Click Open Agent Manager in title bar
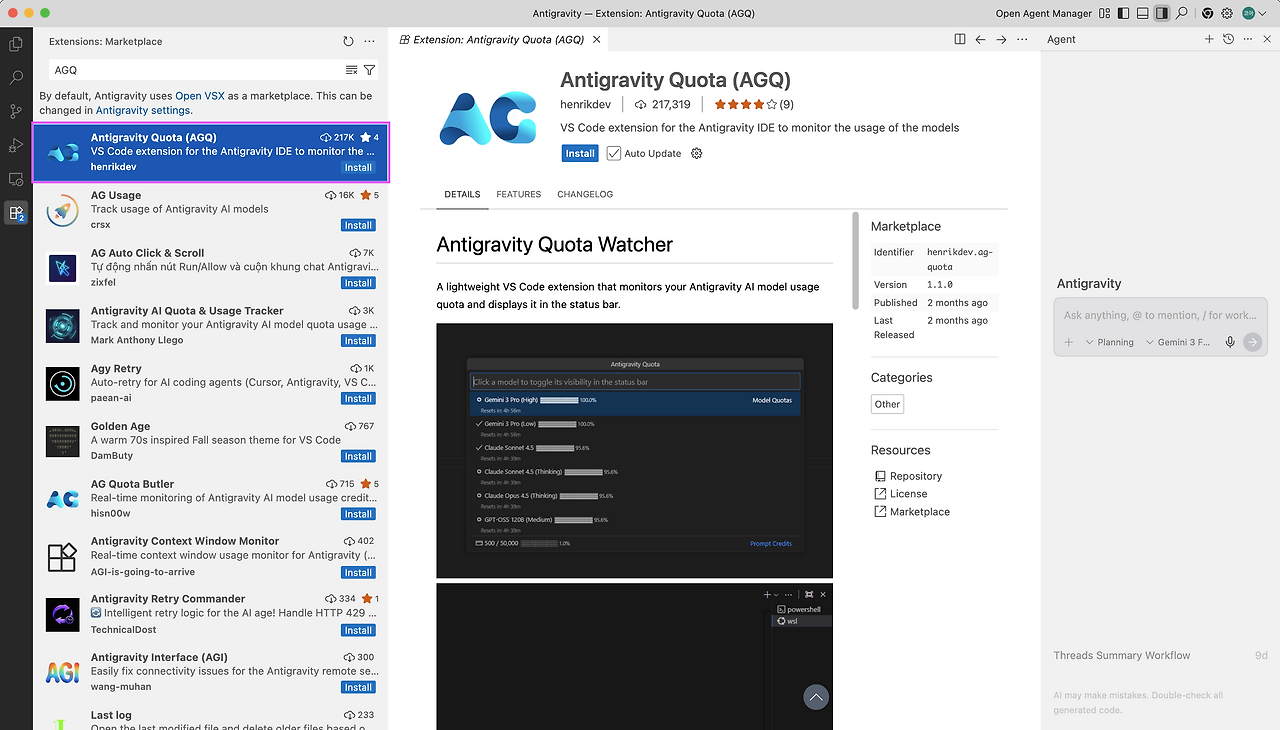Screen dimensions: 1280x730 [x=1043, y=13]
